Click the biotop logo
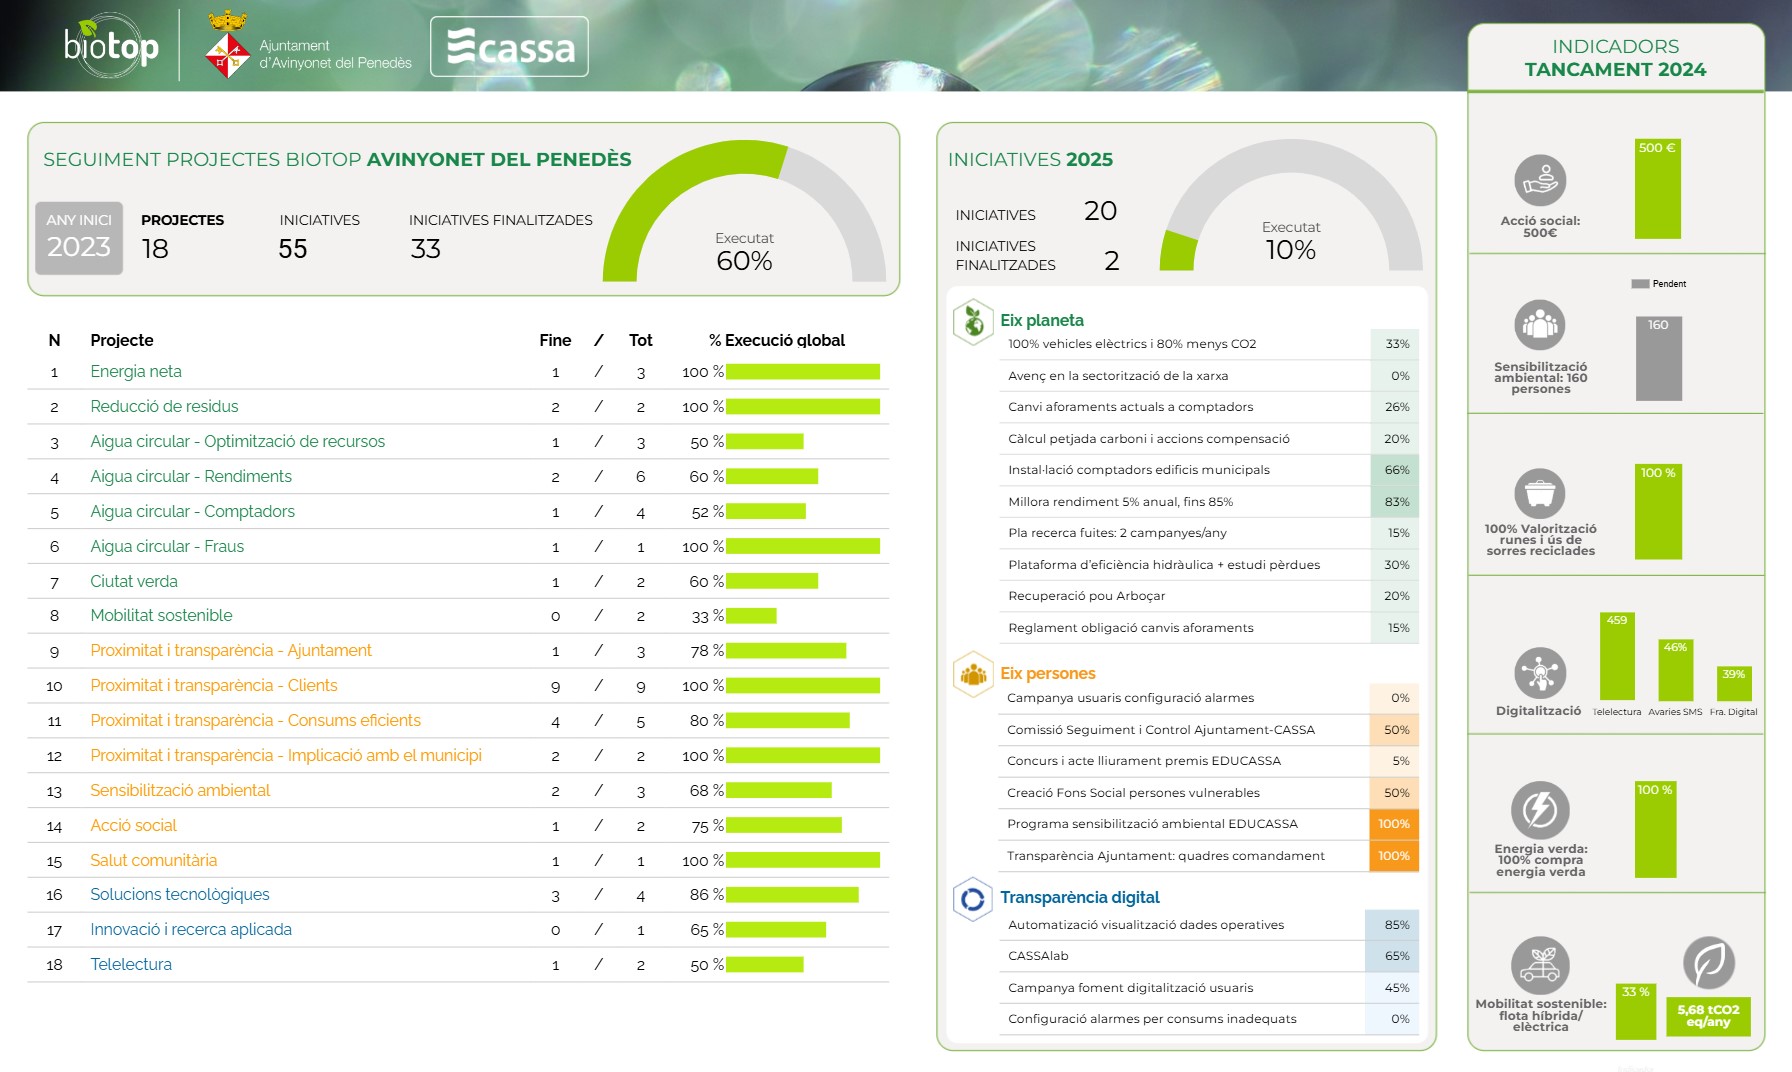This screenshot has width=1792, height=1072. point(111,46)
